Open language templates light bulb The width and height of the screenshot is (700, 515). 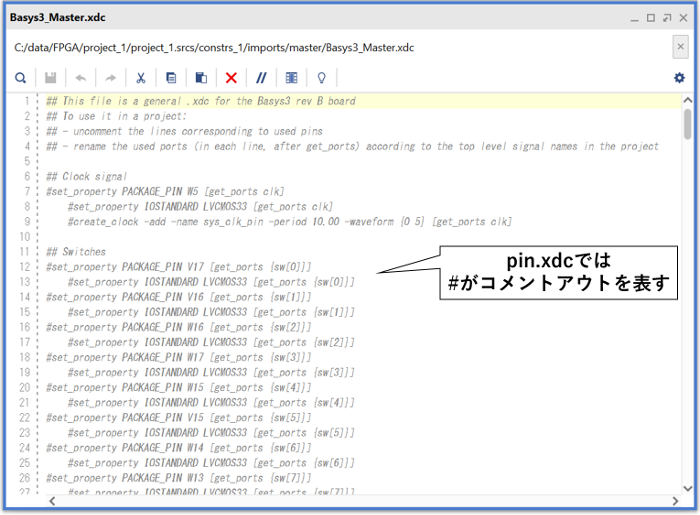pos(321,78)
